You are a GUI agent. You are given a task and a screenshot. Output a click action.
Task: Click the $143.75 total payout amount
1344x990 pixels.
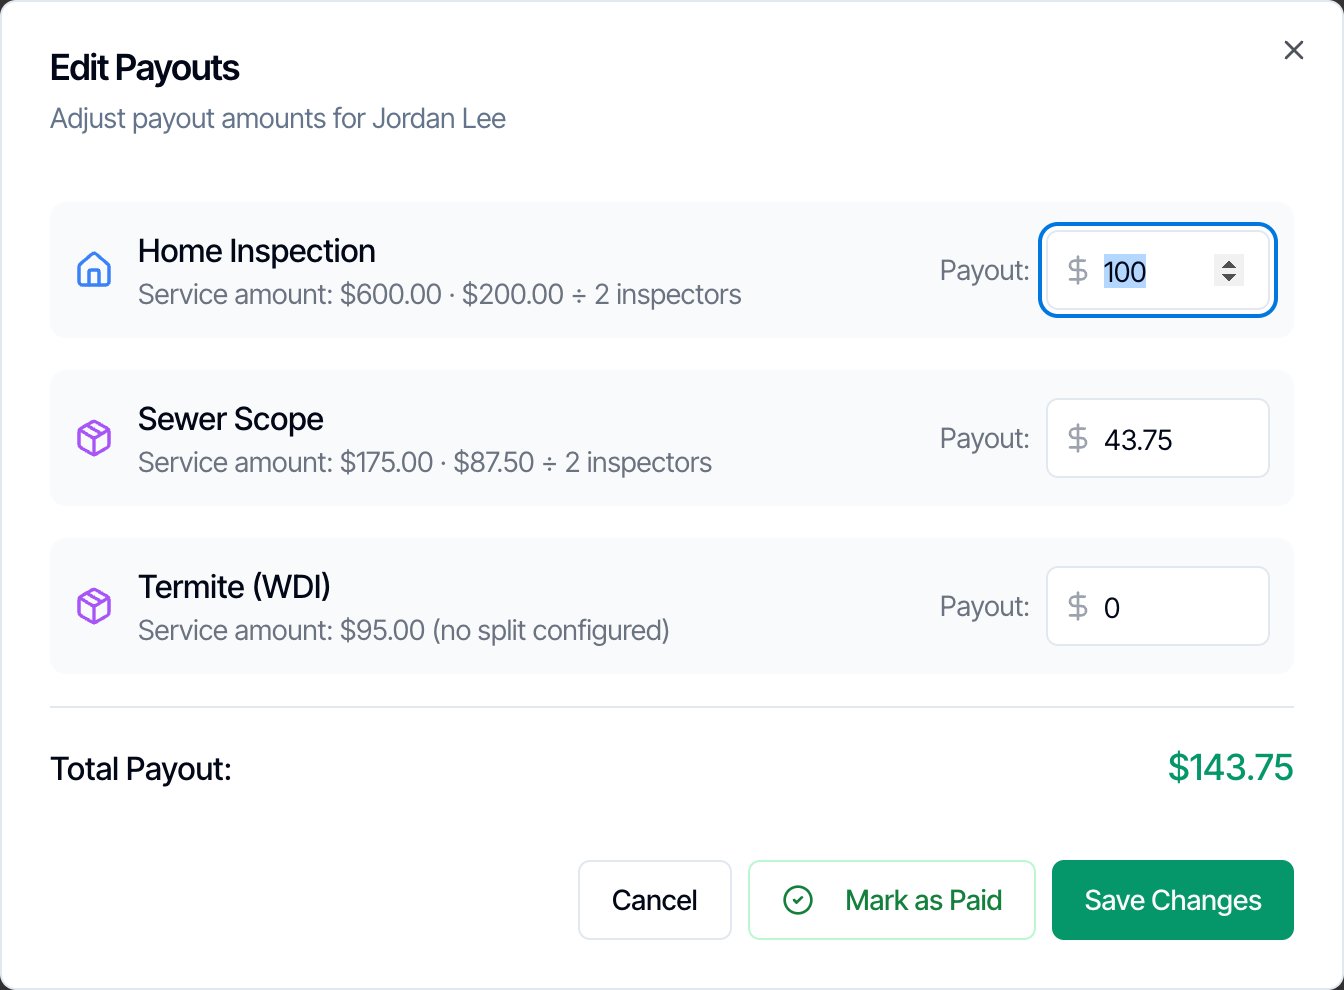[1231, 768]
